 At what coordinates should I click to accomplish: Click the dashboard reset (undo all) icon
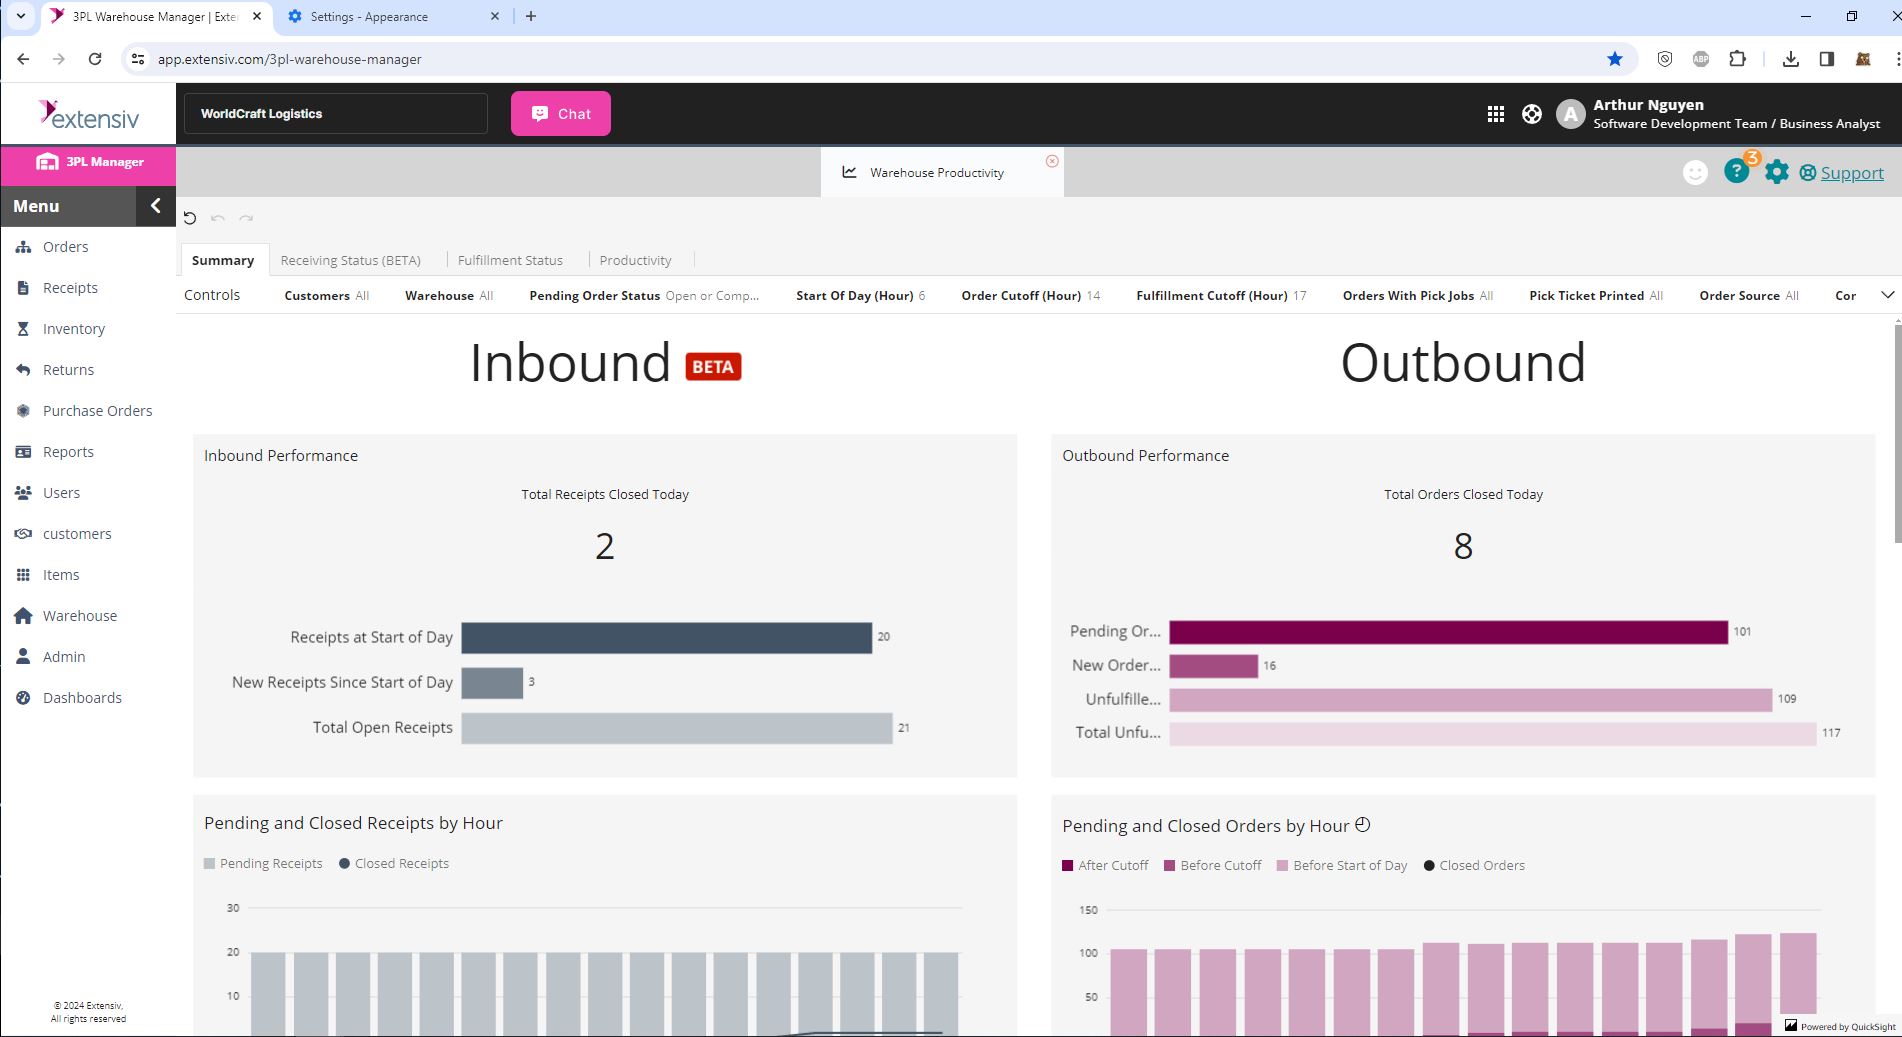pyautogui.click(x=190, y=218)
